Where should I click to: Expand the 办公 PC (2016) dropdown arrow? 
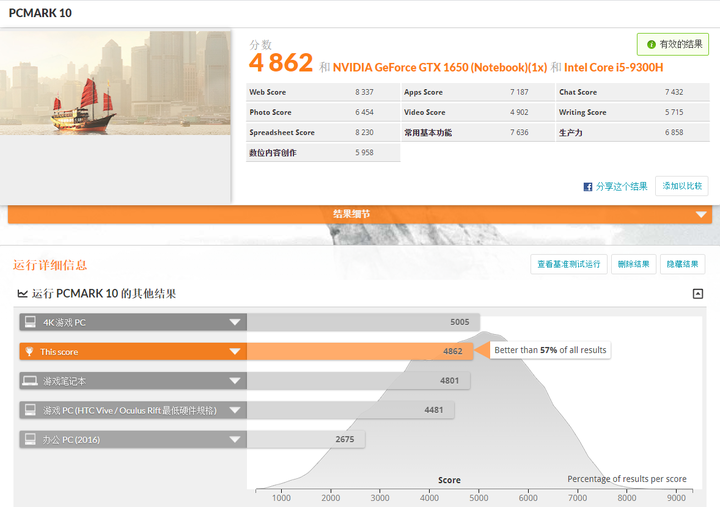pos(235,439)
